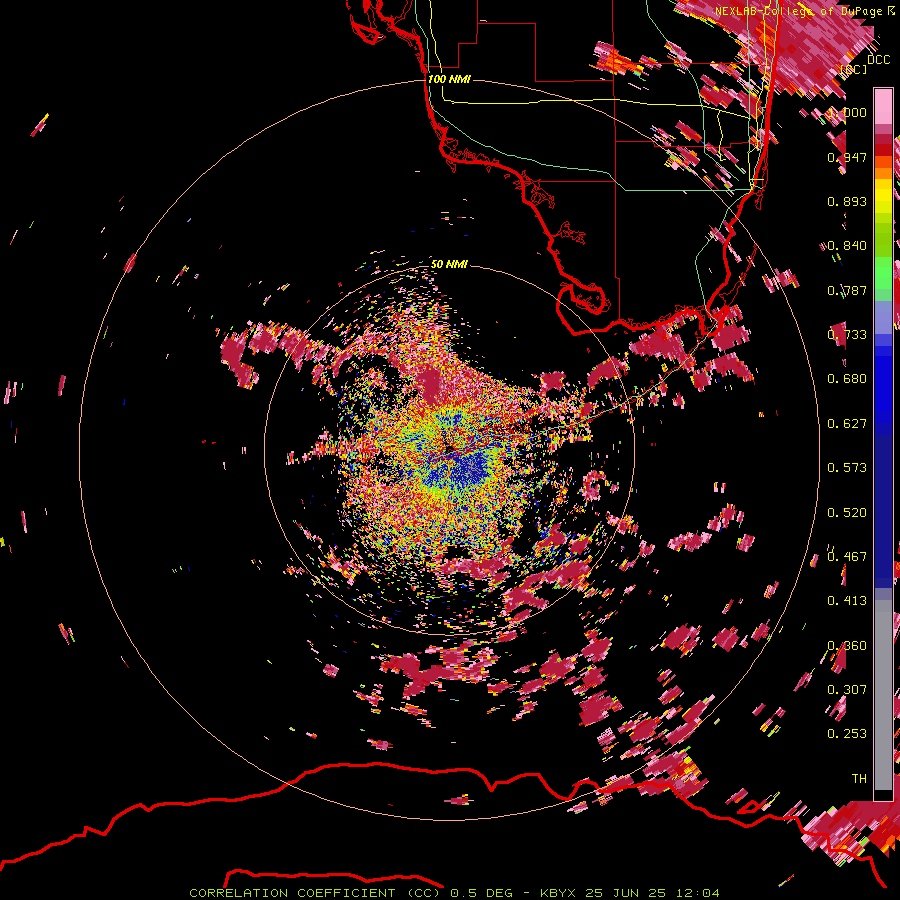Select the 0.627 scale value
The width and height of the screenshot is (900, 900).
pos(847,424)
